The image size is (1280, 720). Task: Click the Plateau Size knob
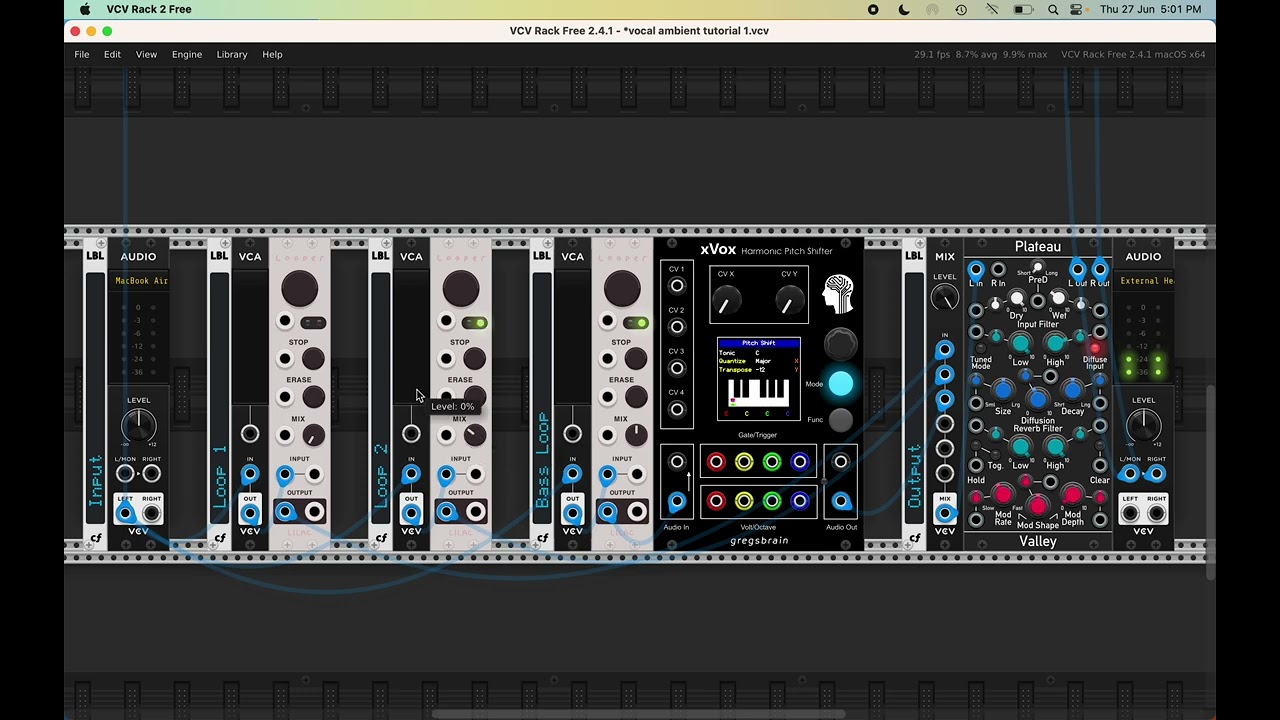[1003, 390]
